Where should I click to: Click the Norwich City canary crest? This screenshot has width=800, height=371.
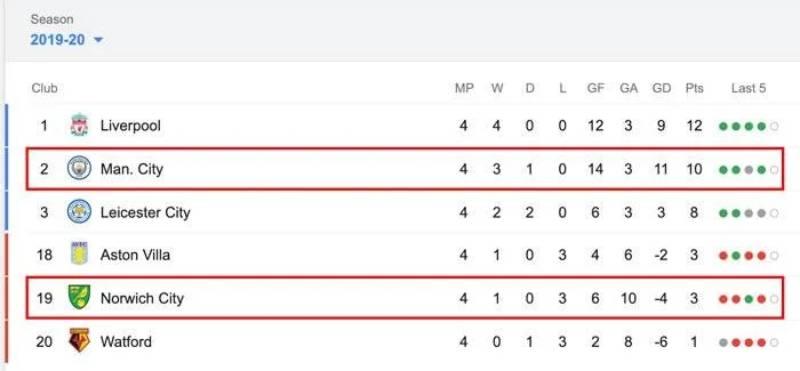click(79, 298)
